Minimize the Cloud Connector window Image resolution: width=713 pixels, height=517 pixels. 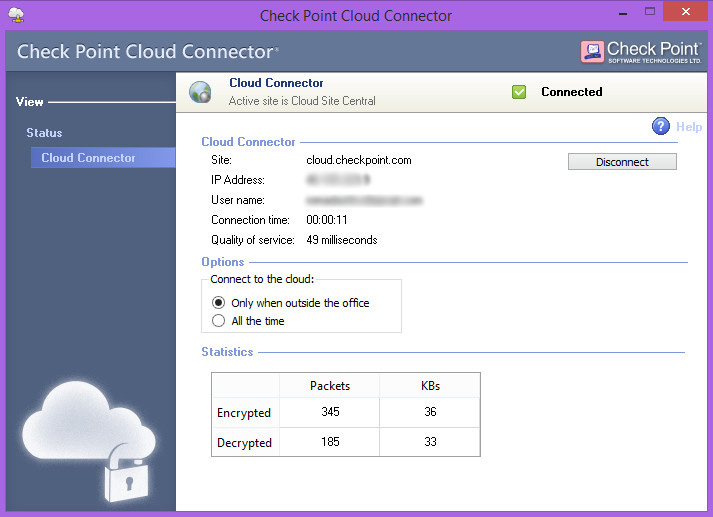tap(623, 13)
